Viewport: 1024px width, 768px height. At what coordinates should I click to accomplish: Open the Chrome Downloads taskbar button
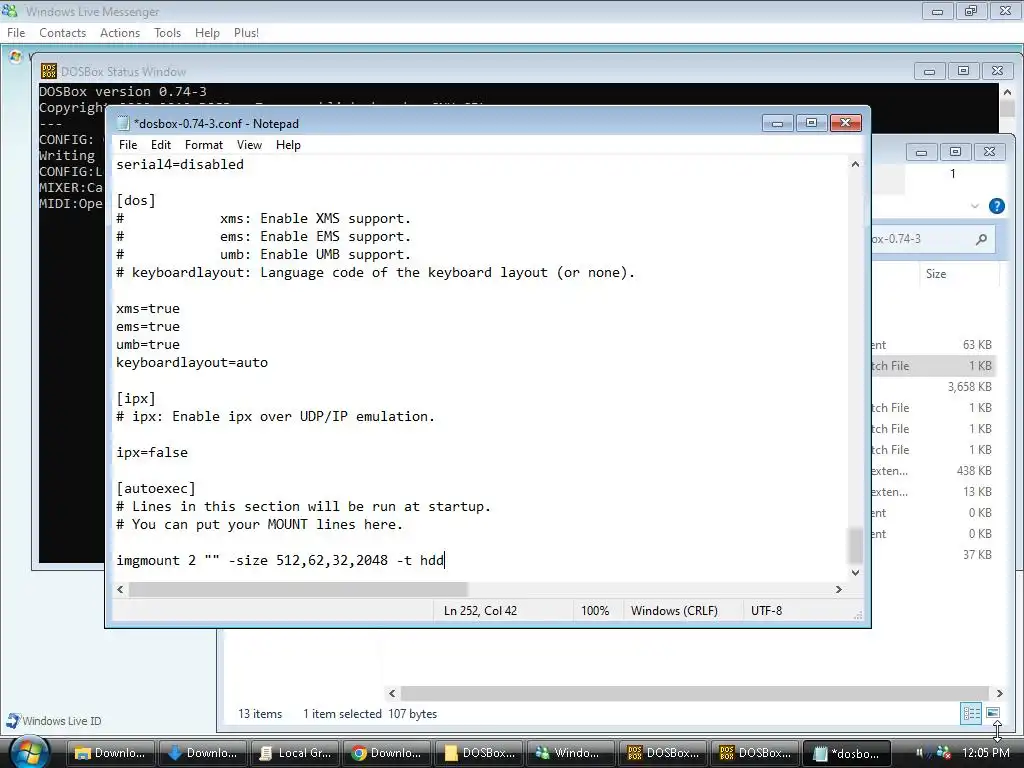386,753
